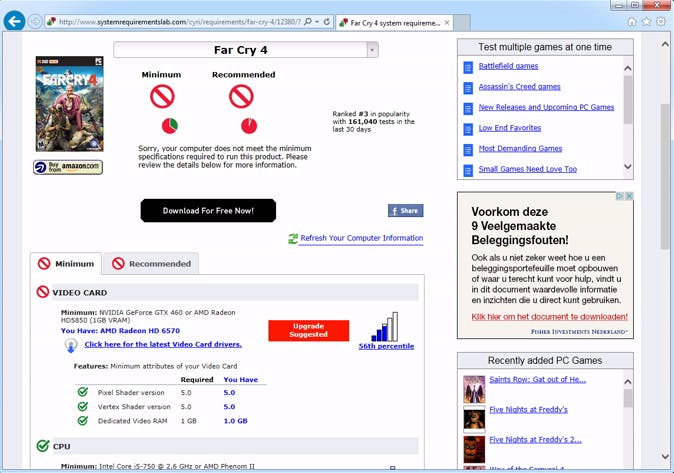
Task: Open the browser Tools gear icon
Action: pyautogui.click(x=661, y=22)
